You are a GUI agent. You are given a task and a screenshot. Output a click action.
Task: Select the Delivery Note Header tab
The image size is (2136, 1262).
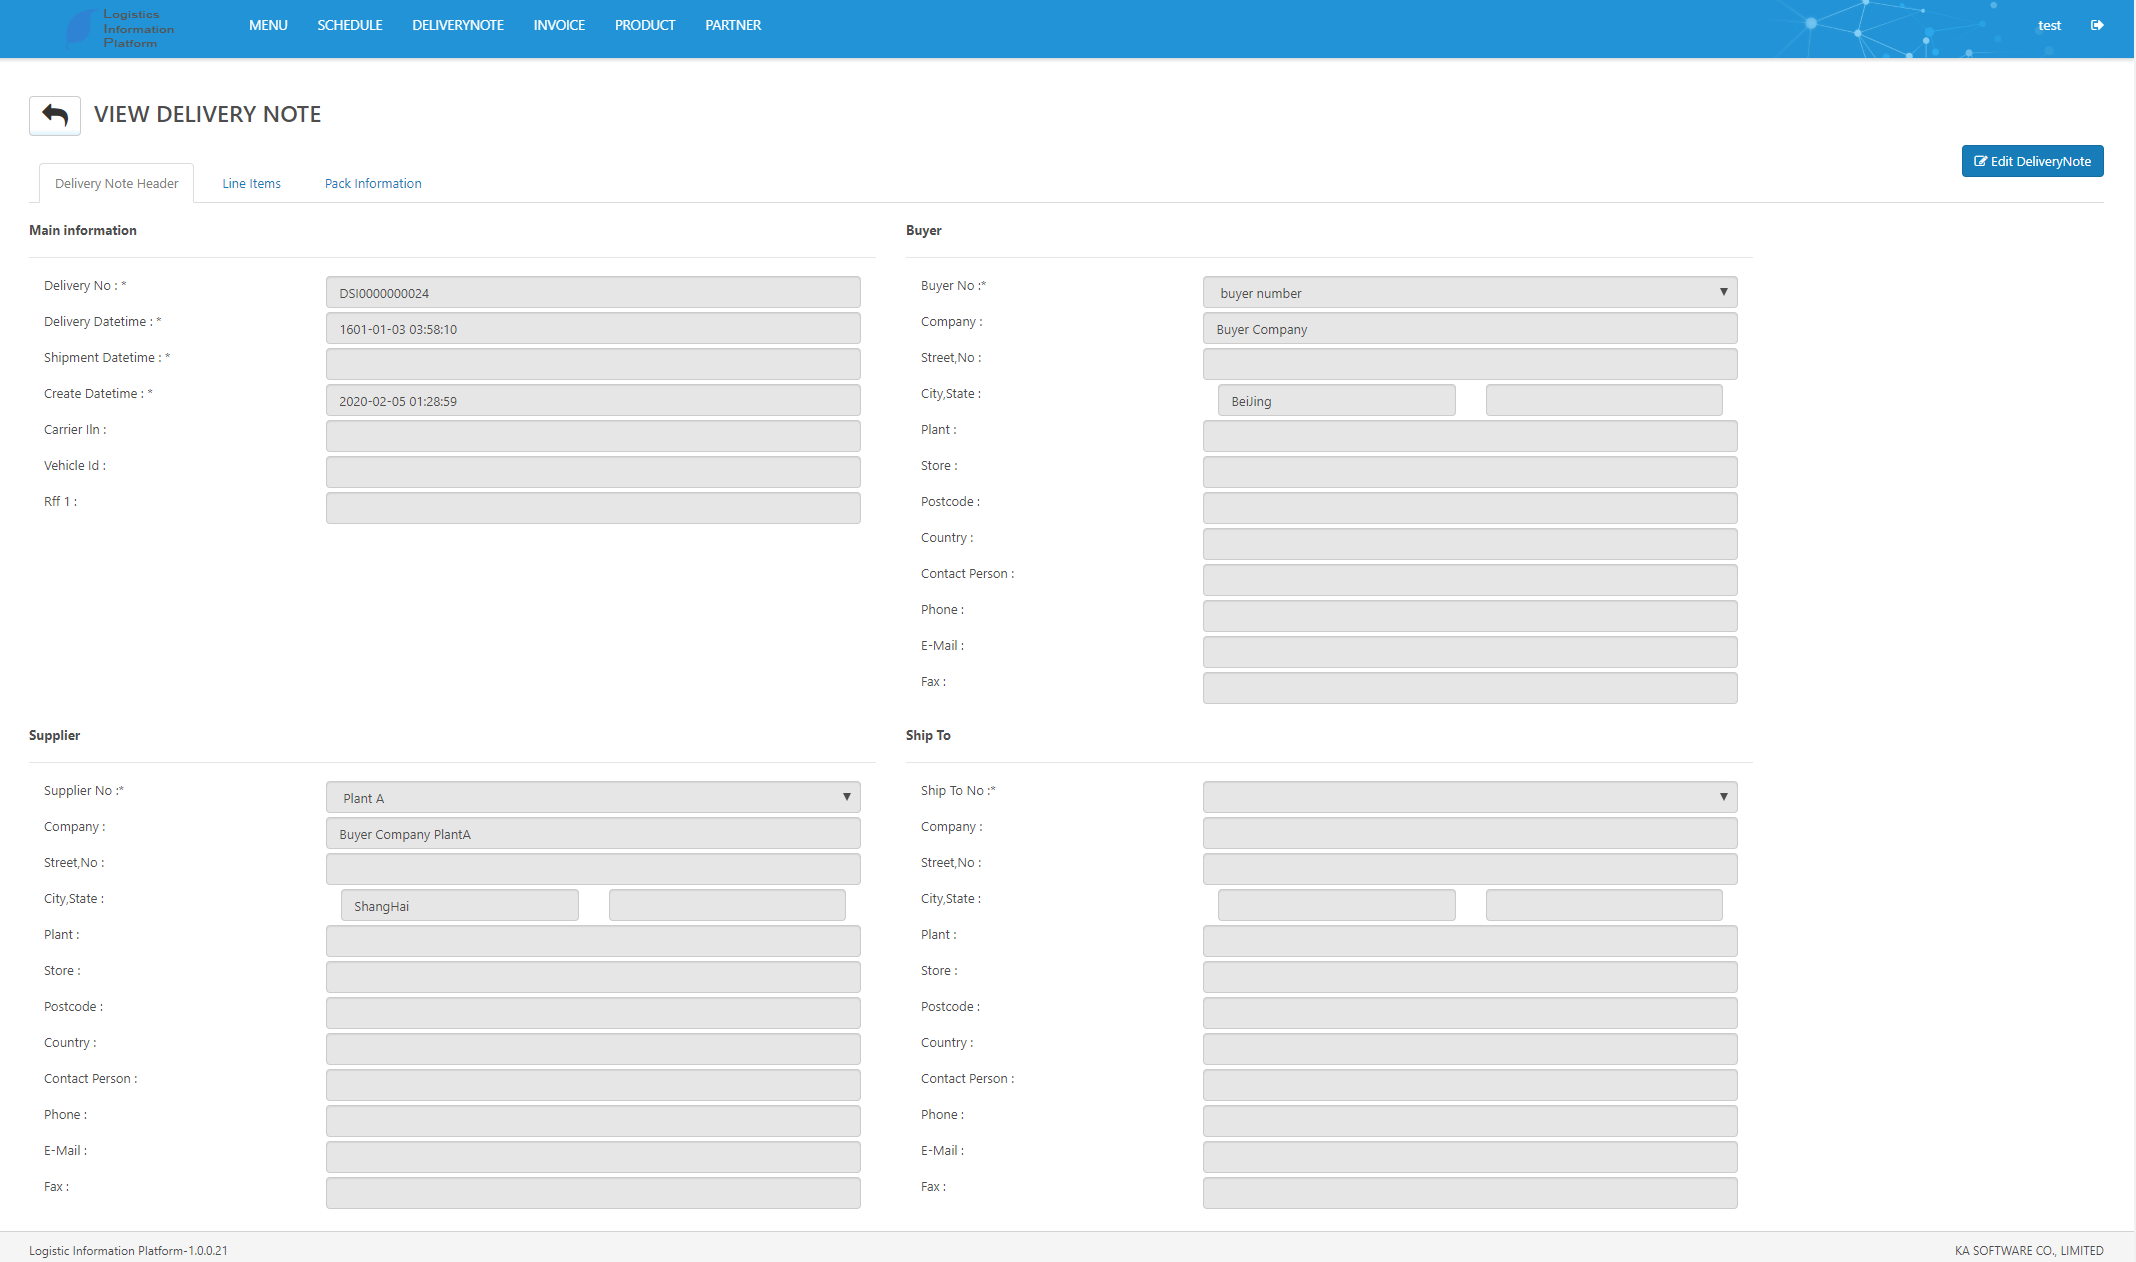click(116, 183)
